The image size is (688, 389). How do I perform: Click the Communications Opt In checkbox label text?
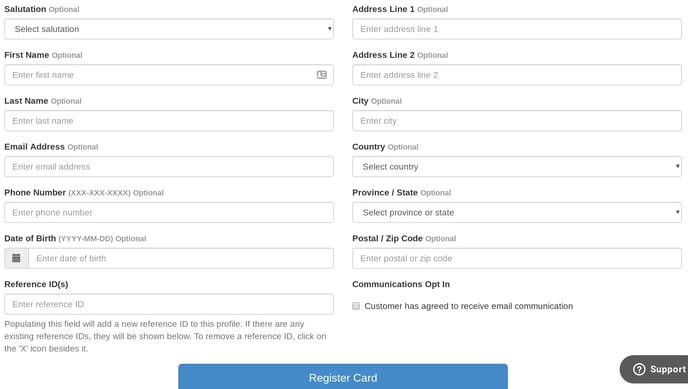pyautogui.click(x=469, y=306)
